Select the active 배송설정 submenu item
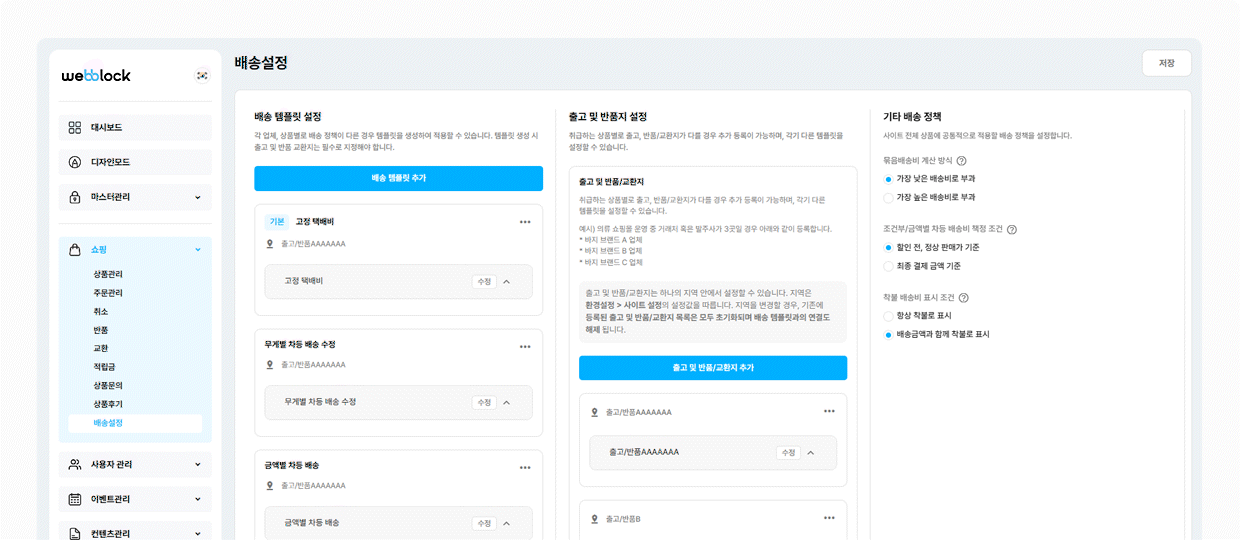Image resolution: width=1240 pixels, height=540 pixels. tap(135, 423)
